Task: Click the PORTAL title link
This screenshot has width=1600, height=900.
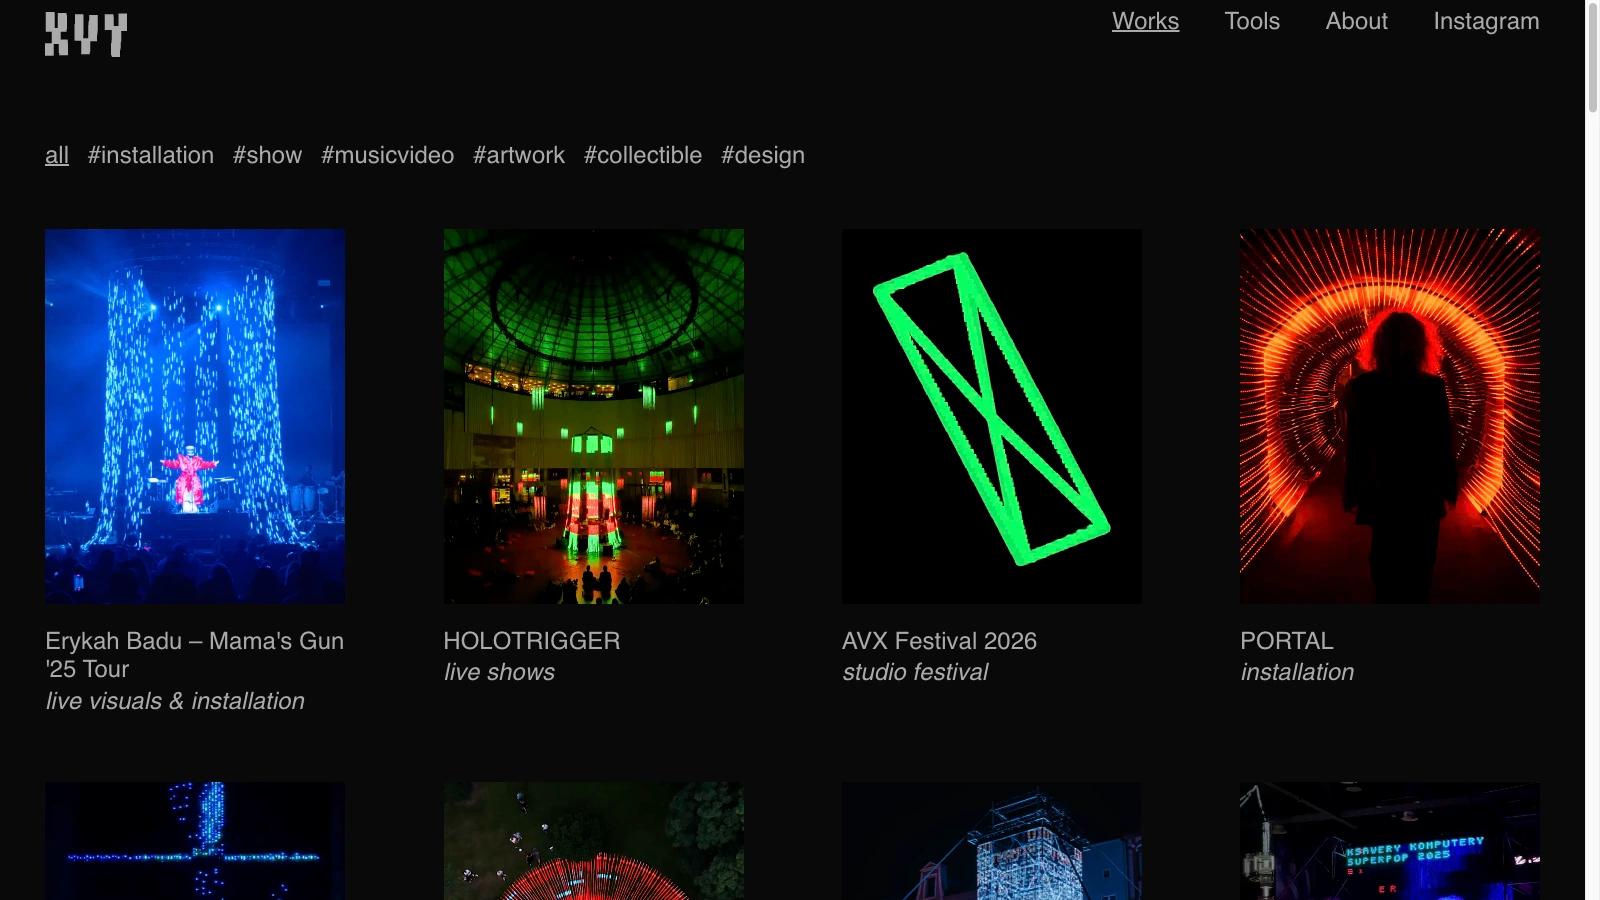Action: pyautogui.click(x=1287, y=641)
